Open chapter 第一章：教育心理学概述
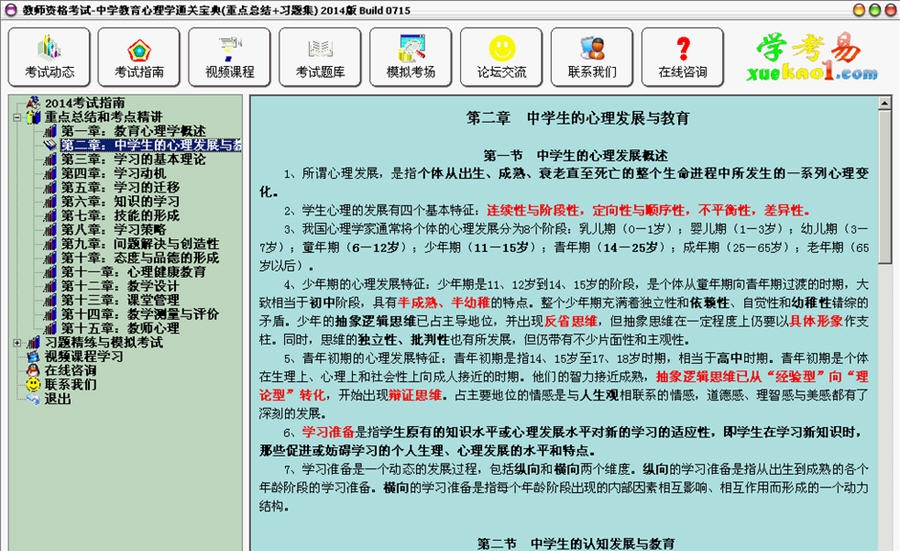 133,131
